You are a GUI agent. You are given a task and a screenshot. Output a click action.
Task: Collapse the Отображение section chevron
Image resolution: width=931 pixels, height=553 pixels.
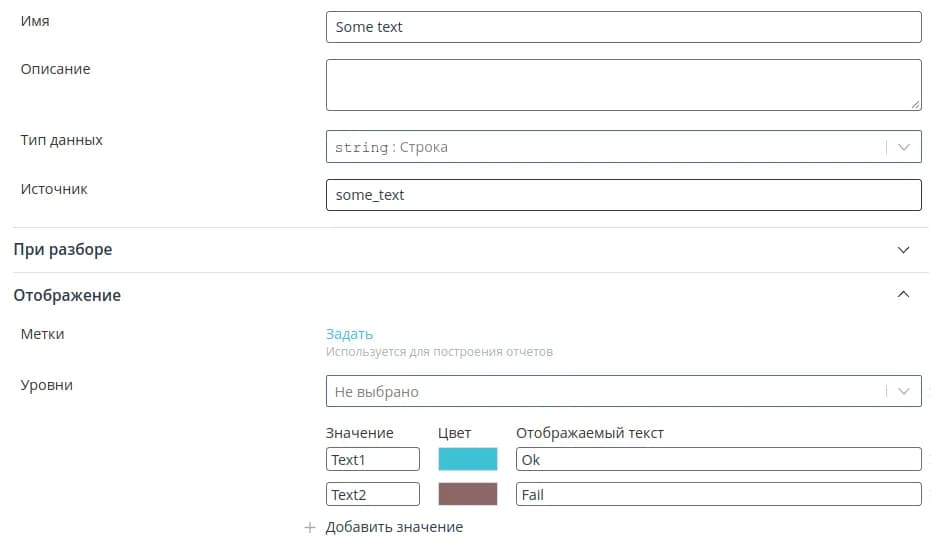click(x=903, y=295)
